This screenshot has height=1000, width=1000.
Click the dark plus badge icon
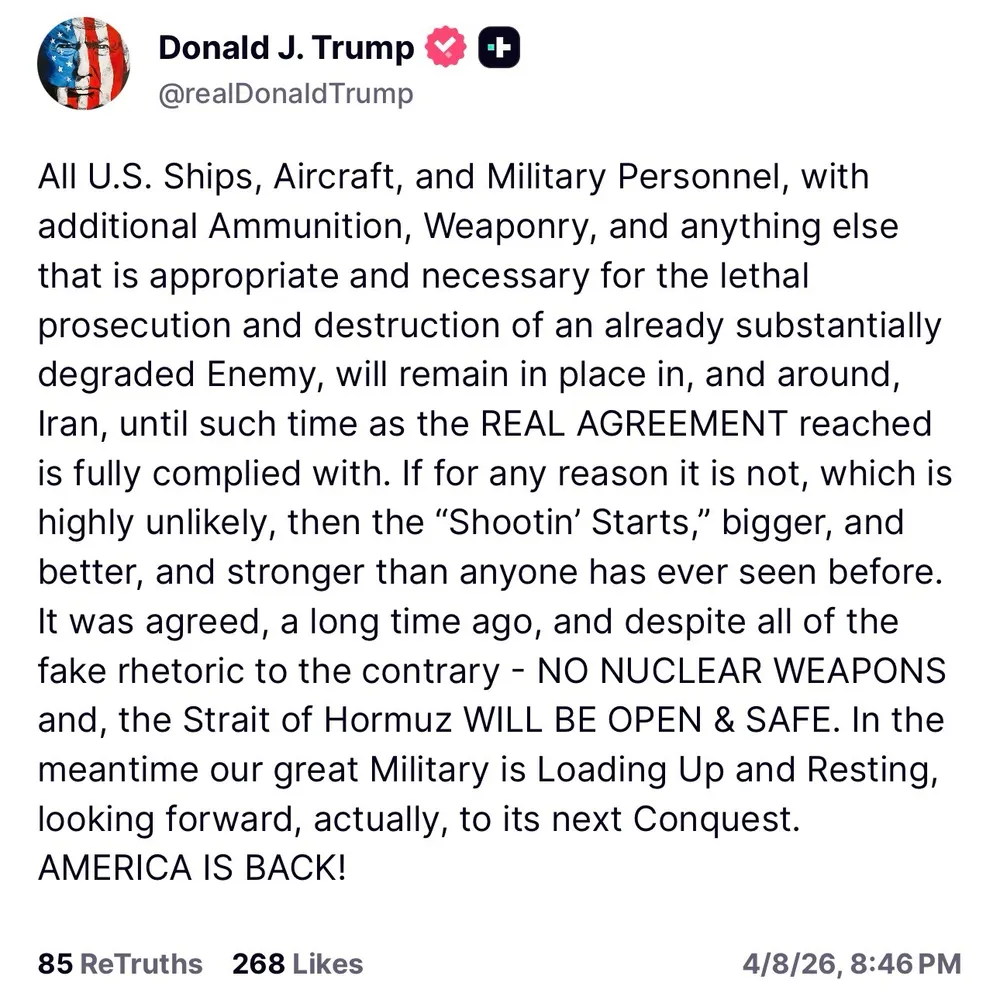(x=499, y=48)
